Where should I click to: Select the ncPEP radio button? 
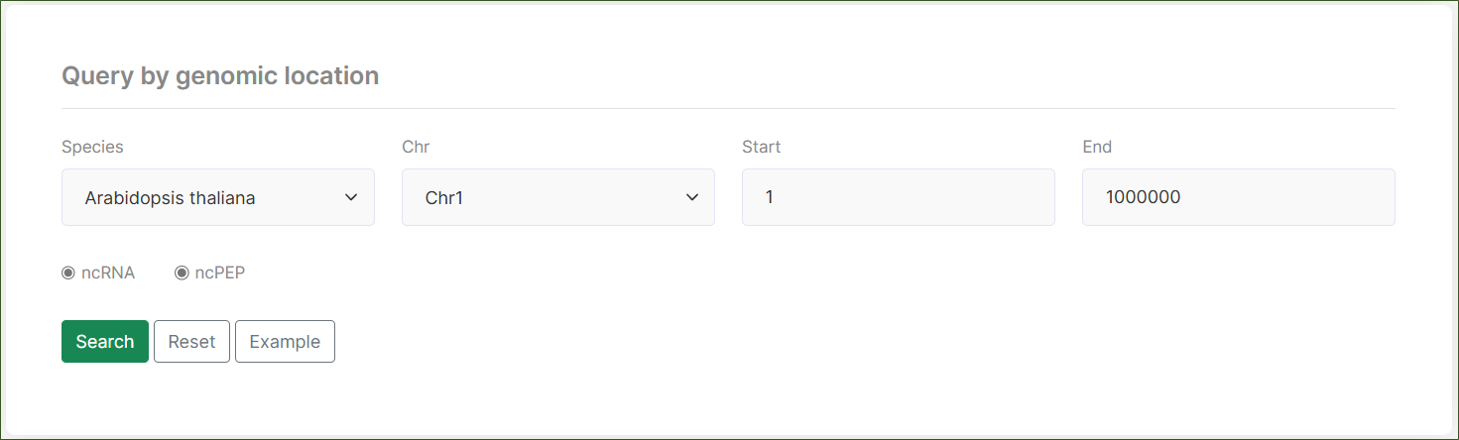(182, 273)
